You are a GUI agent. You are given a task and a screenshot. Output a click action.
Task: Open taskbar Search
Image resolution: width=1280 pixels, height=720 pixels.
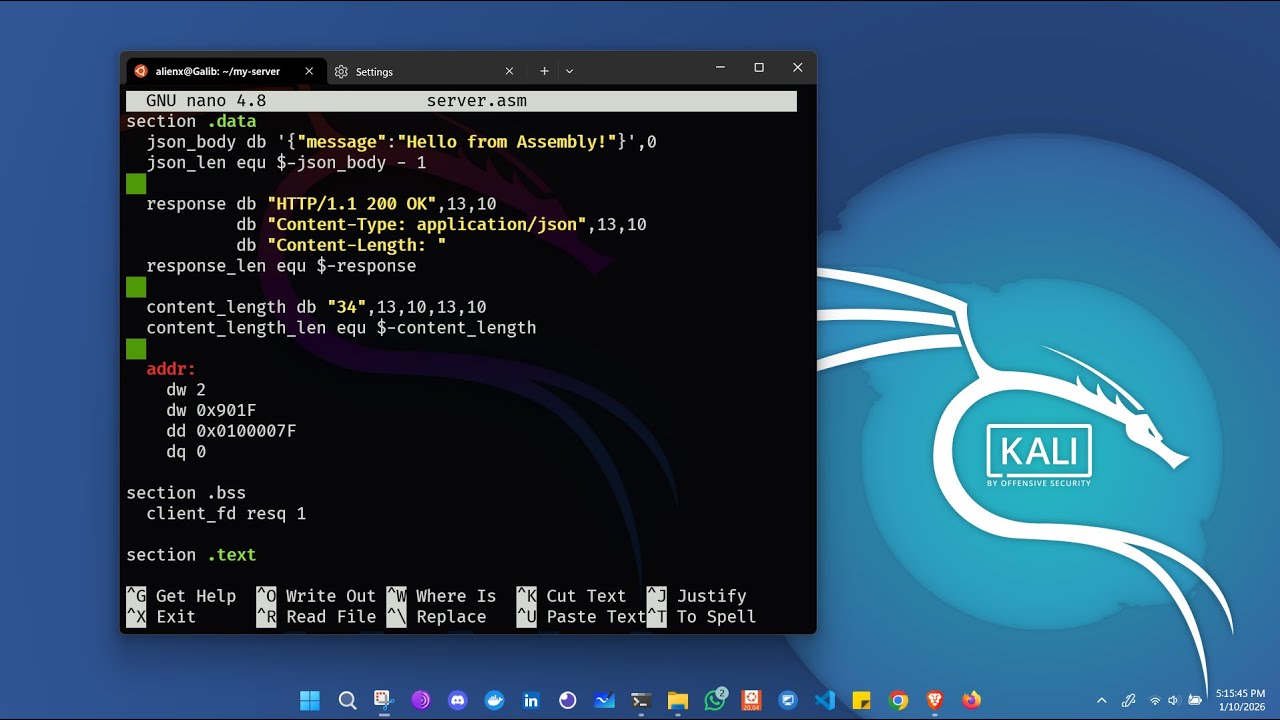[347, 700]
